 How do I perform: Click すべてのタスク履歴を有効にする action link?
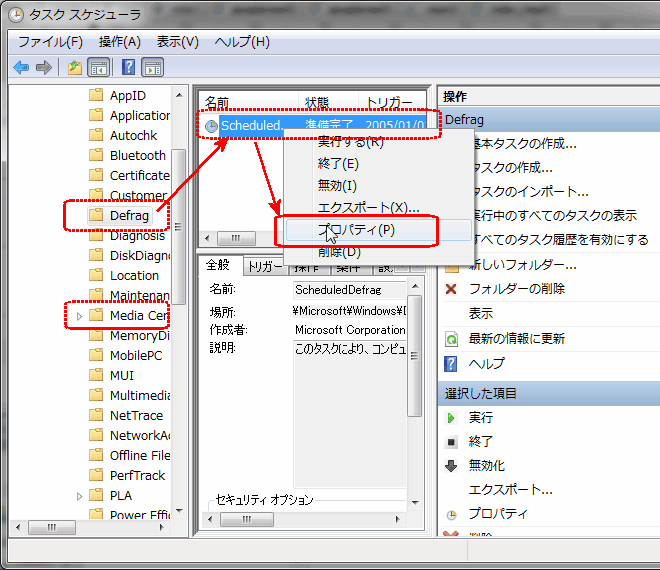558,240
